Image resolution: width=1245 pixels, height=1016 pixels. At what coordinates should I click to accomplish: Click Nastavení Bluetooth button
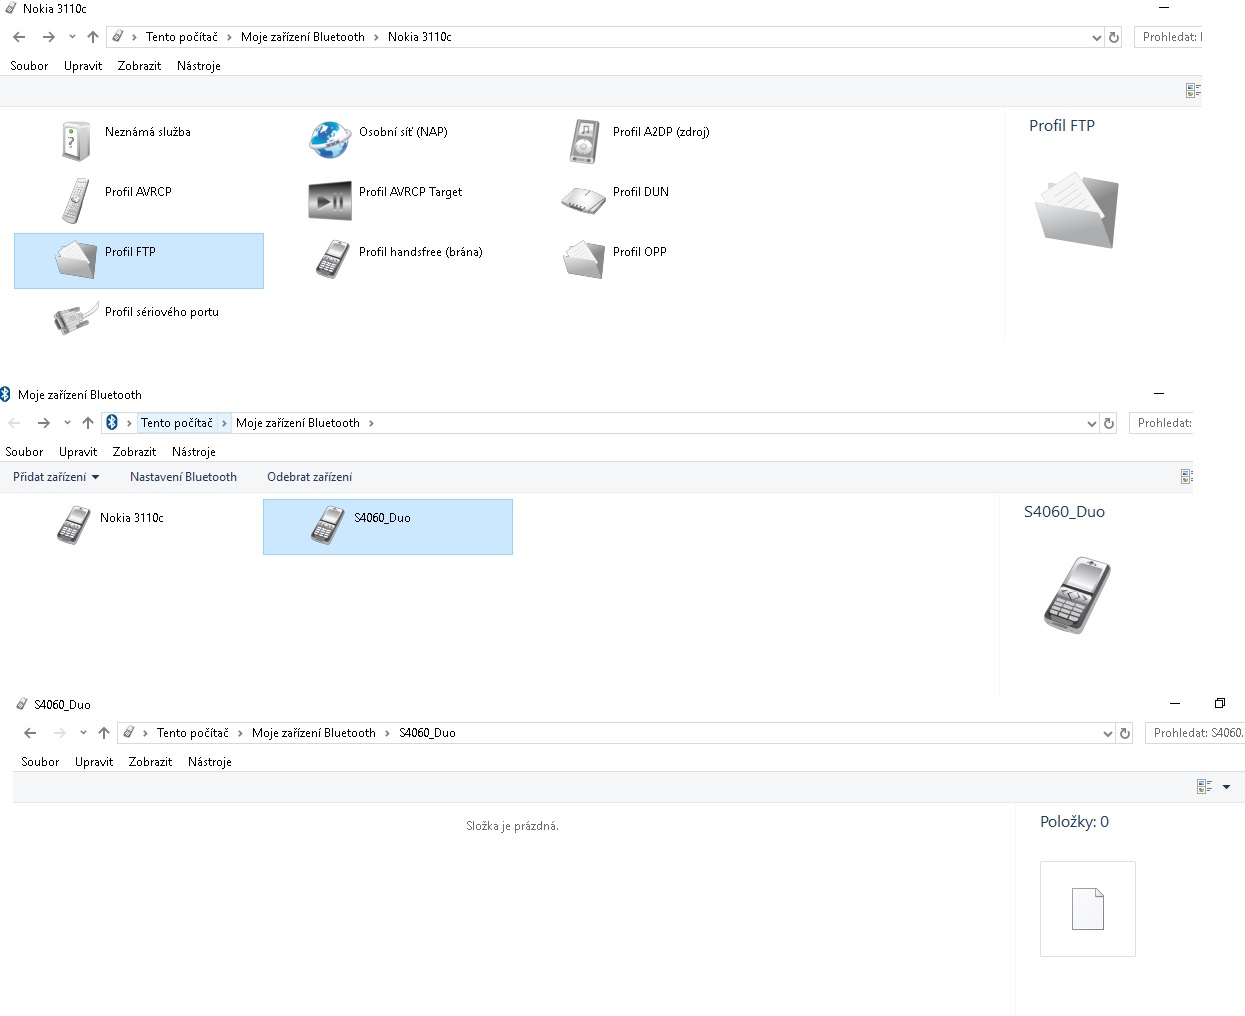pos(183,477)
